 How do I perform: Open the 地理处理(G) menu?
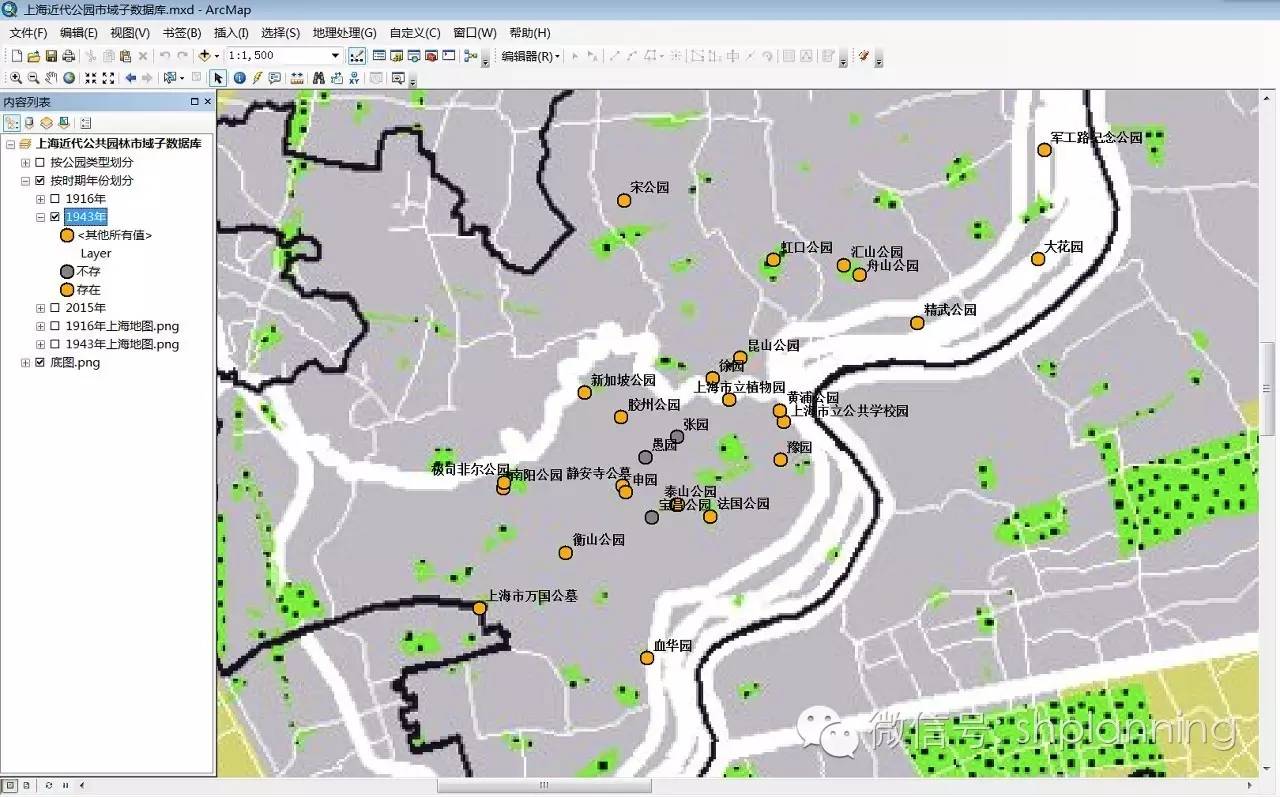point(344,33)
